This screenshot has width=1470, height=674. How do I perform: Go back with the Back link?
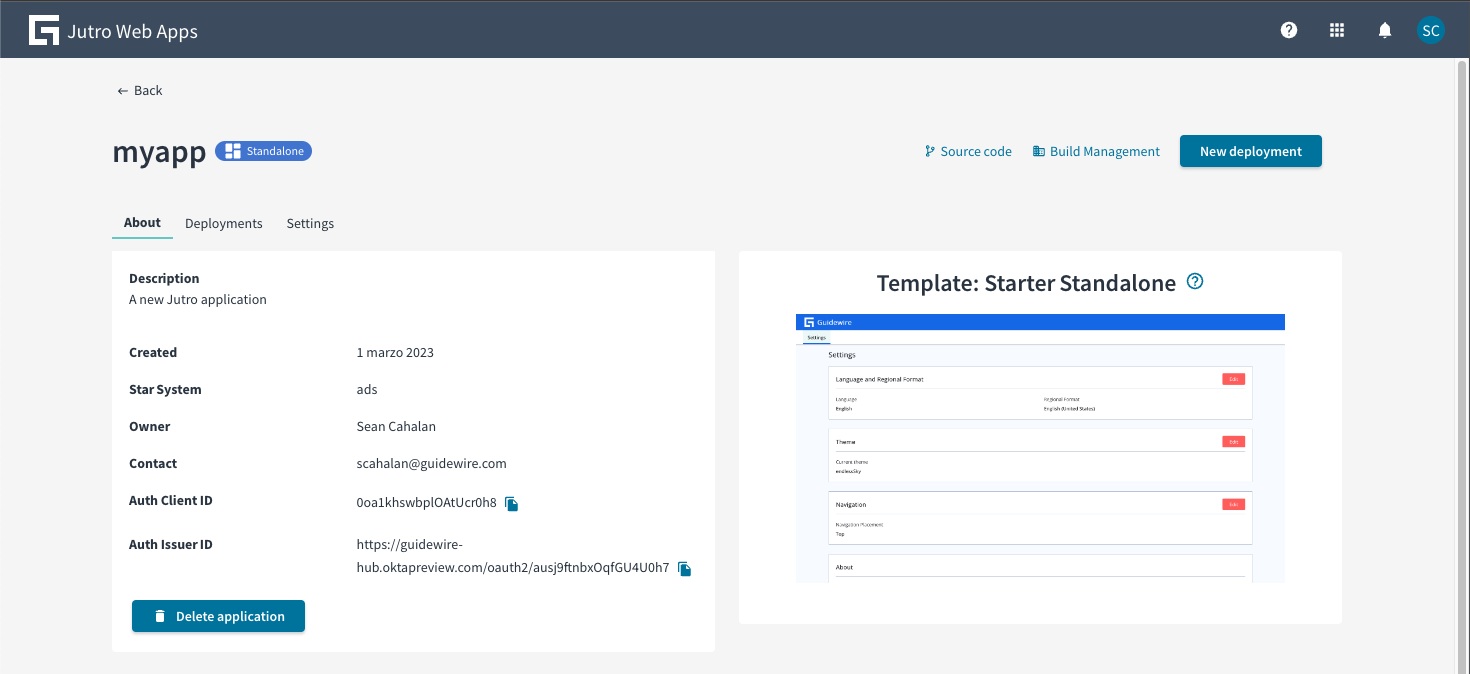click(x=140, y=90)
